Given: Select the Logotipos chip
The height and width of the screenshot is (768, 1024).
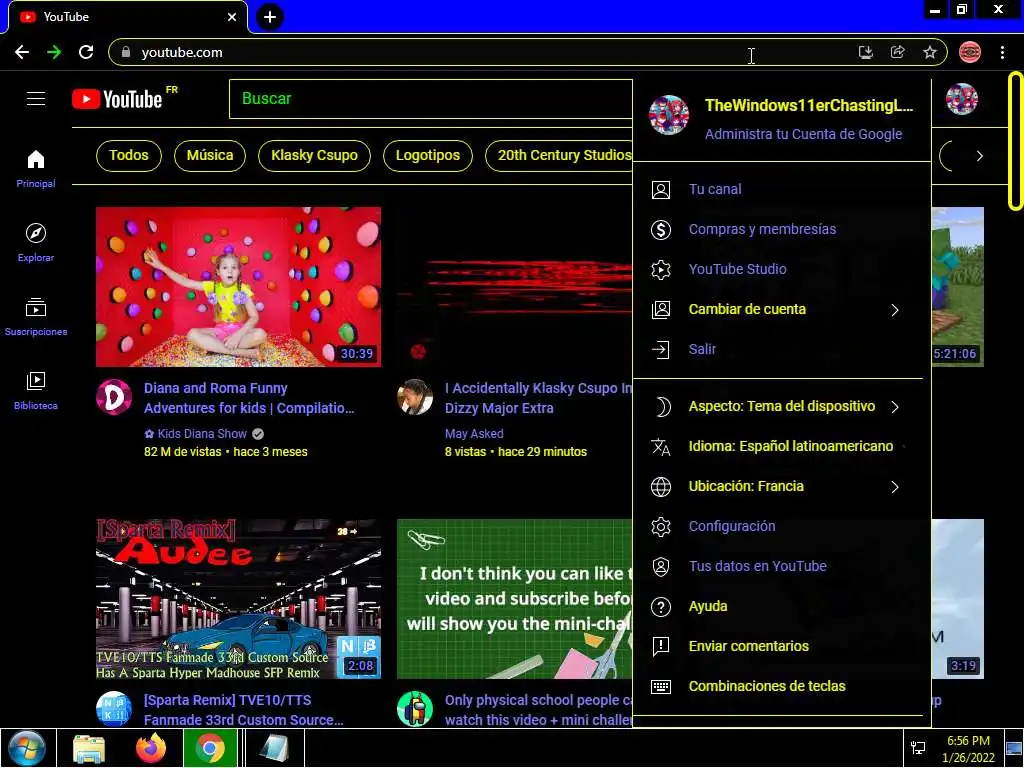Looking at the screenshot, I should (x=428, y=156).
